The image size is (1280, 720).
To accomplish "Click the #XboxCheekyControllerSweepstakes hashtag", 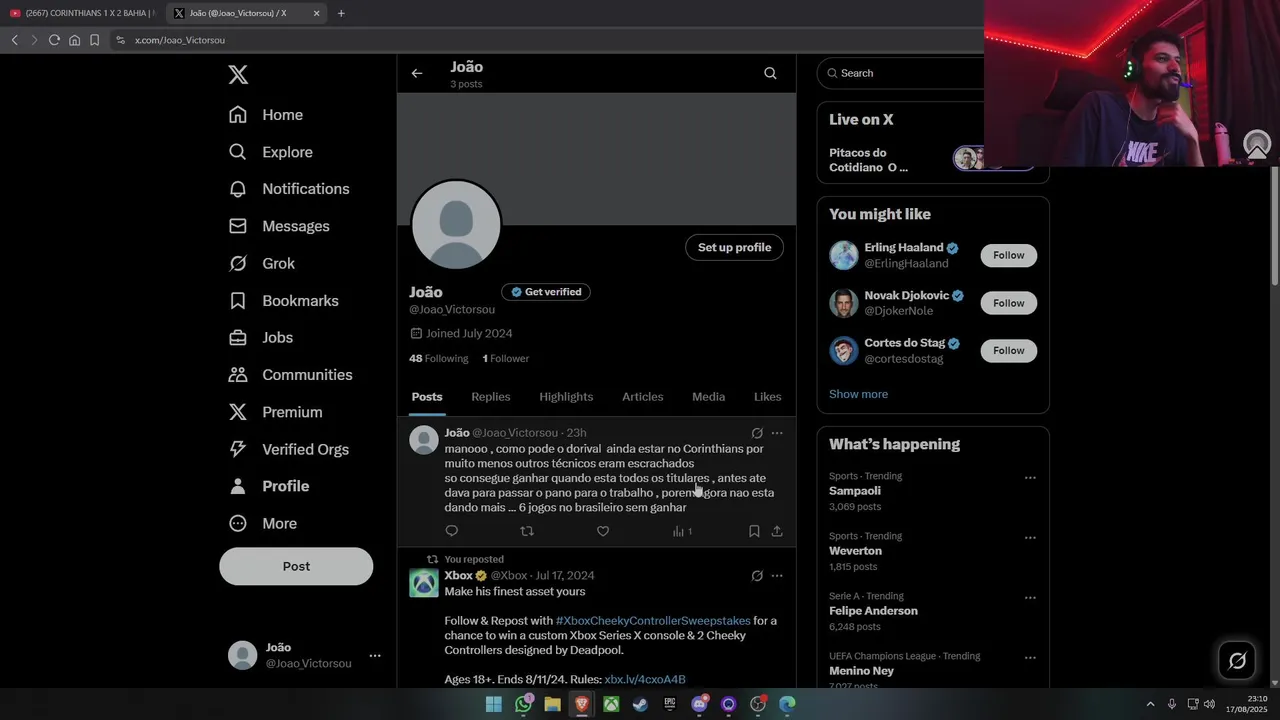I will click(x=653, y=621).
